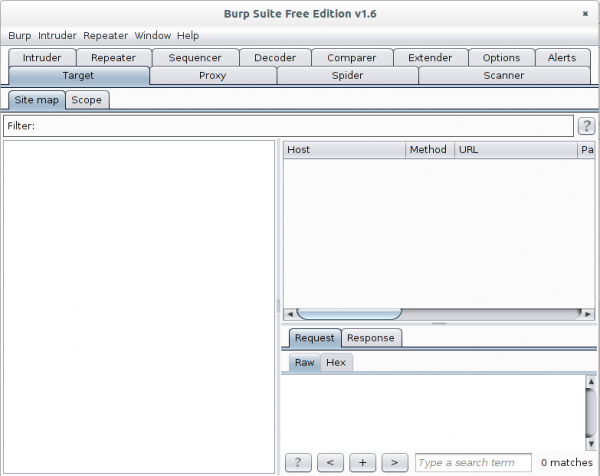Click the help icon beside Filter bar
The height and width of the screenshot is (476, 600).
click(586, 126)
